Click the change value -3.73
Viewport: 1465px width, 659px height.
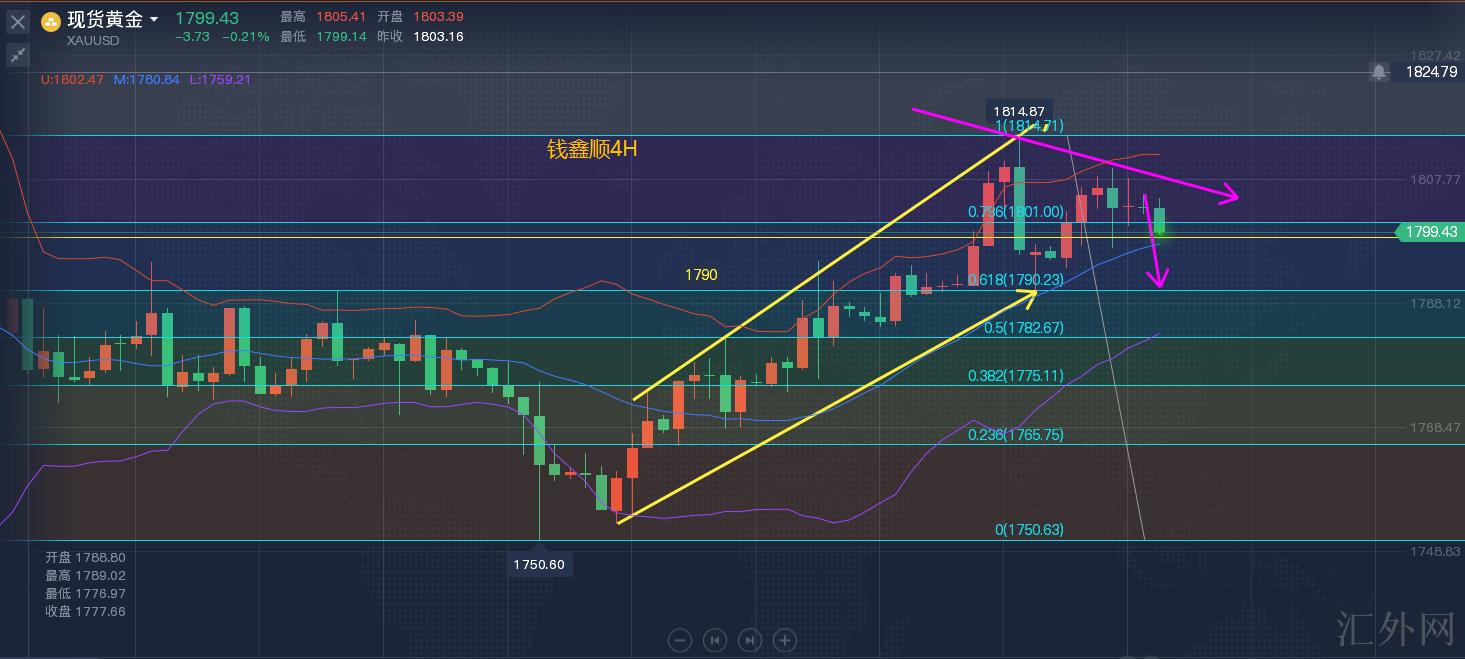pyautogui.click(x=192, y=37)
